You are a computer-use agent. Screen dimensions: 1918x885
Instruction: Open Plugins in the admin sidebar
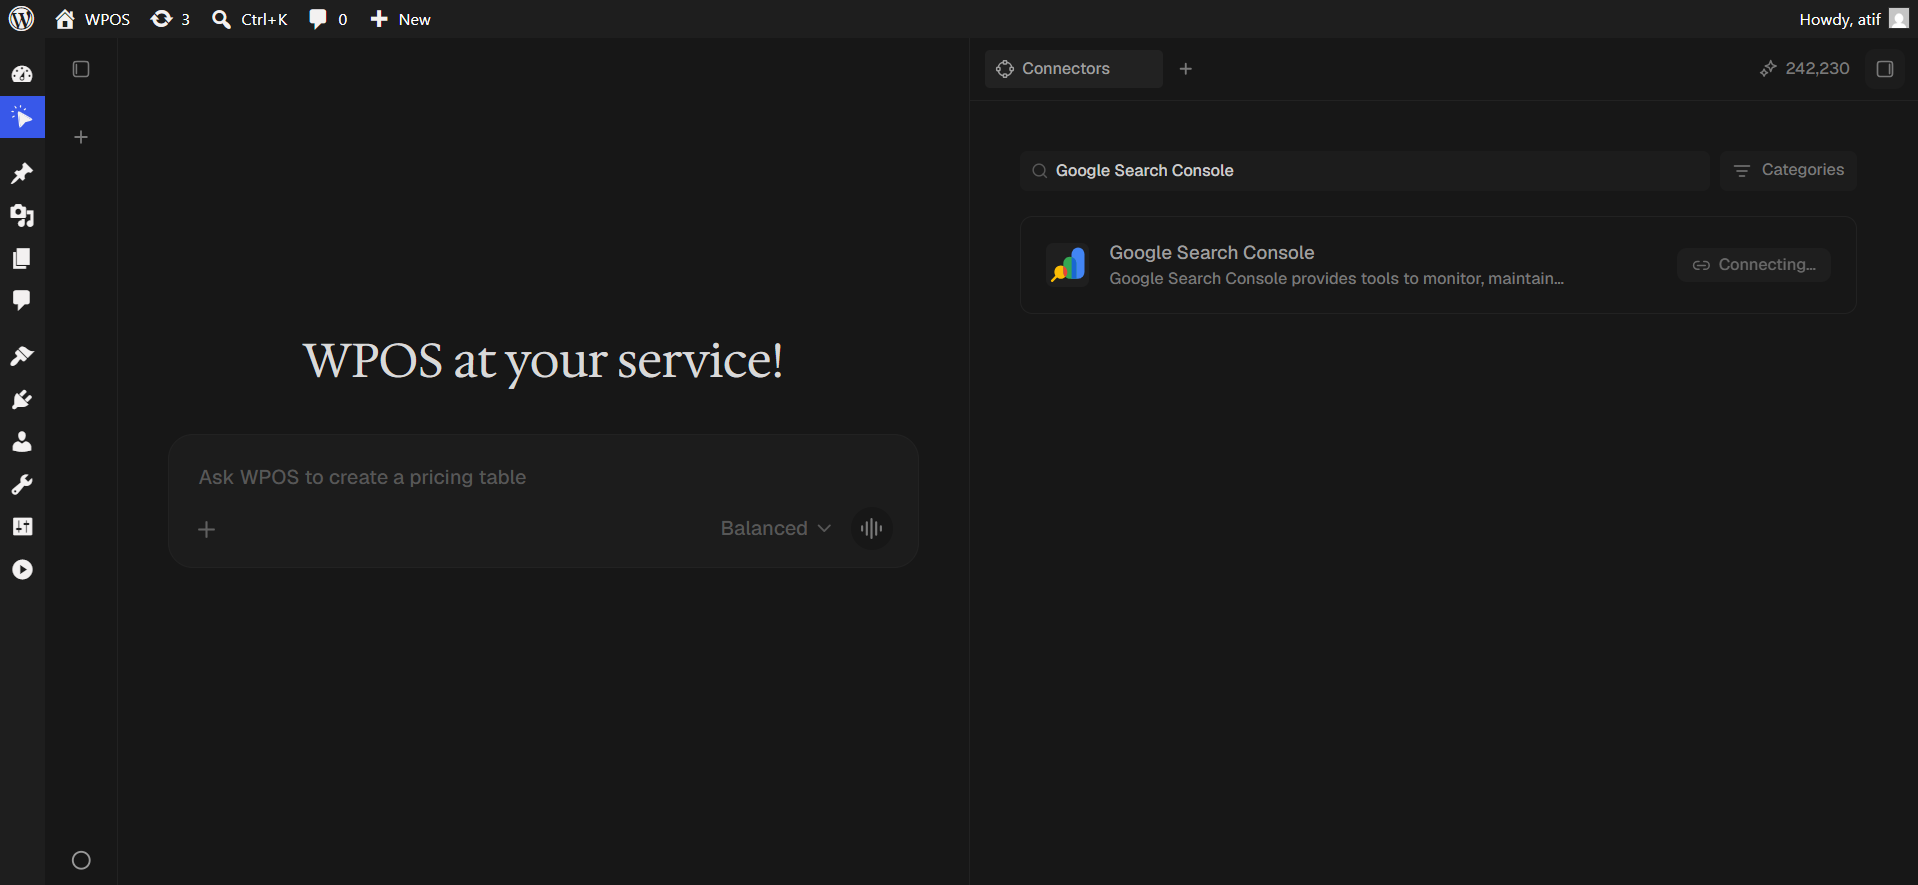point(22,400)
